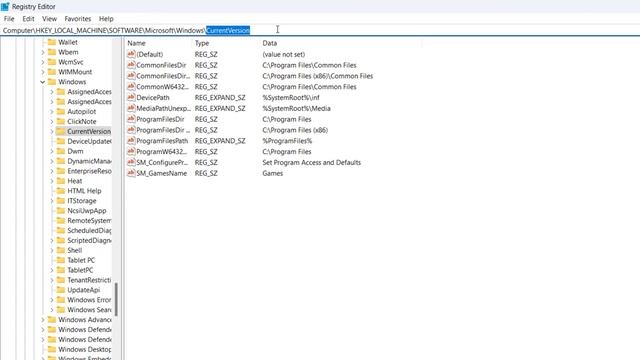640x360 pixels.
Task: Click the ProgramFilesPath string value icon
Action: coord(131,140)
